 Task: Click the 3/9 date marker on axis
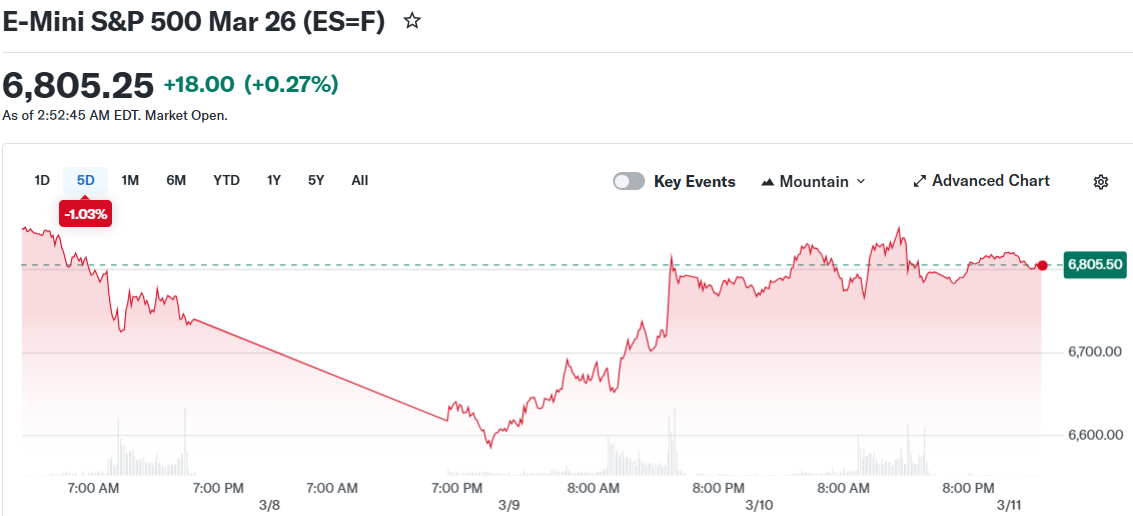pyautogui.click(x=509, y=505)
